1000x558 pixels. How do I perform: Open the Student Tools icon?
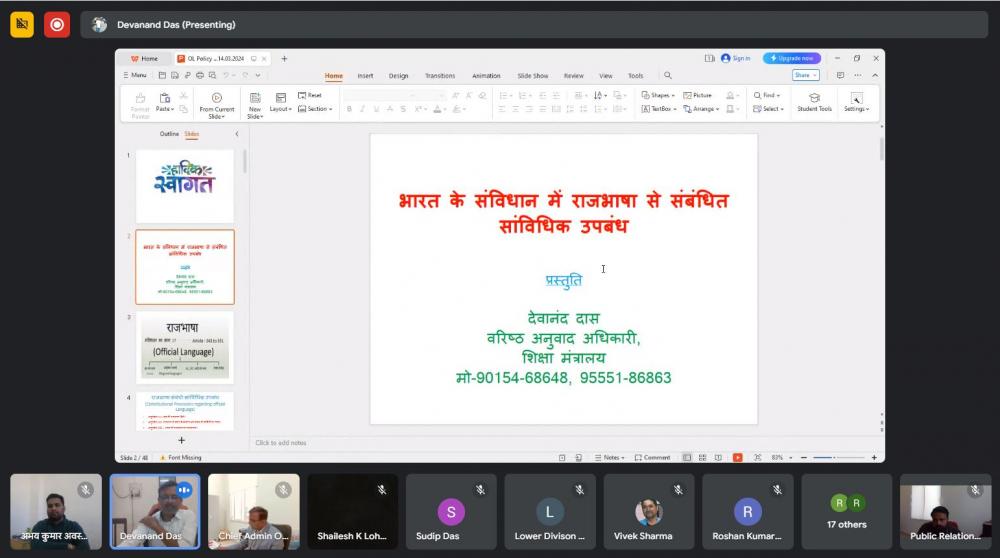point(814,98)
